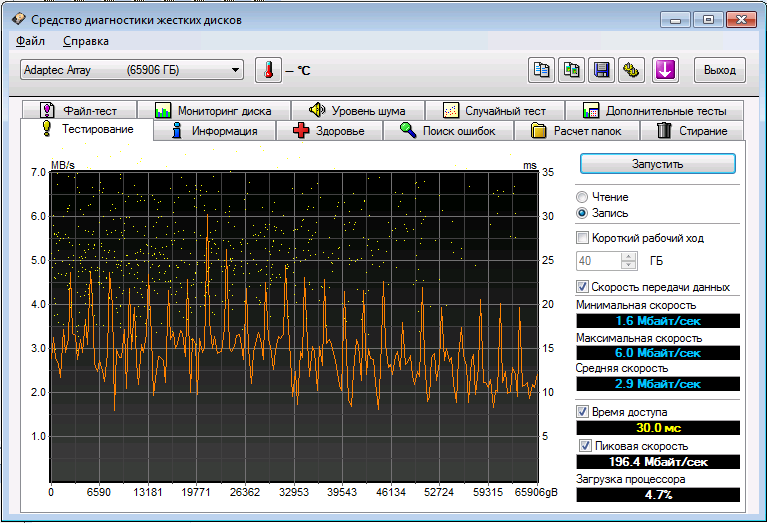
Task: Open the Поиск ошибок tab
Action: tap(454, 131)
